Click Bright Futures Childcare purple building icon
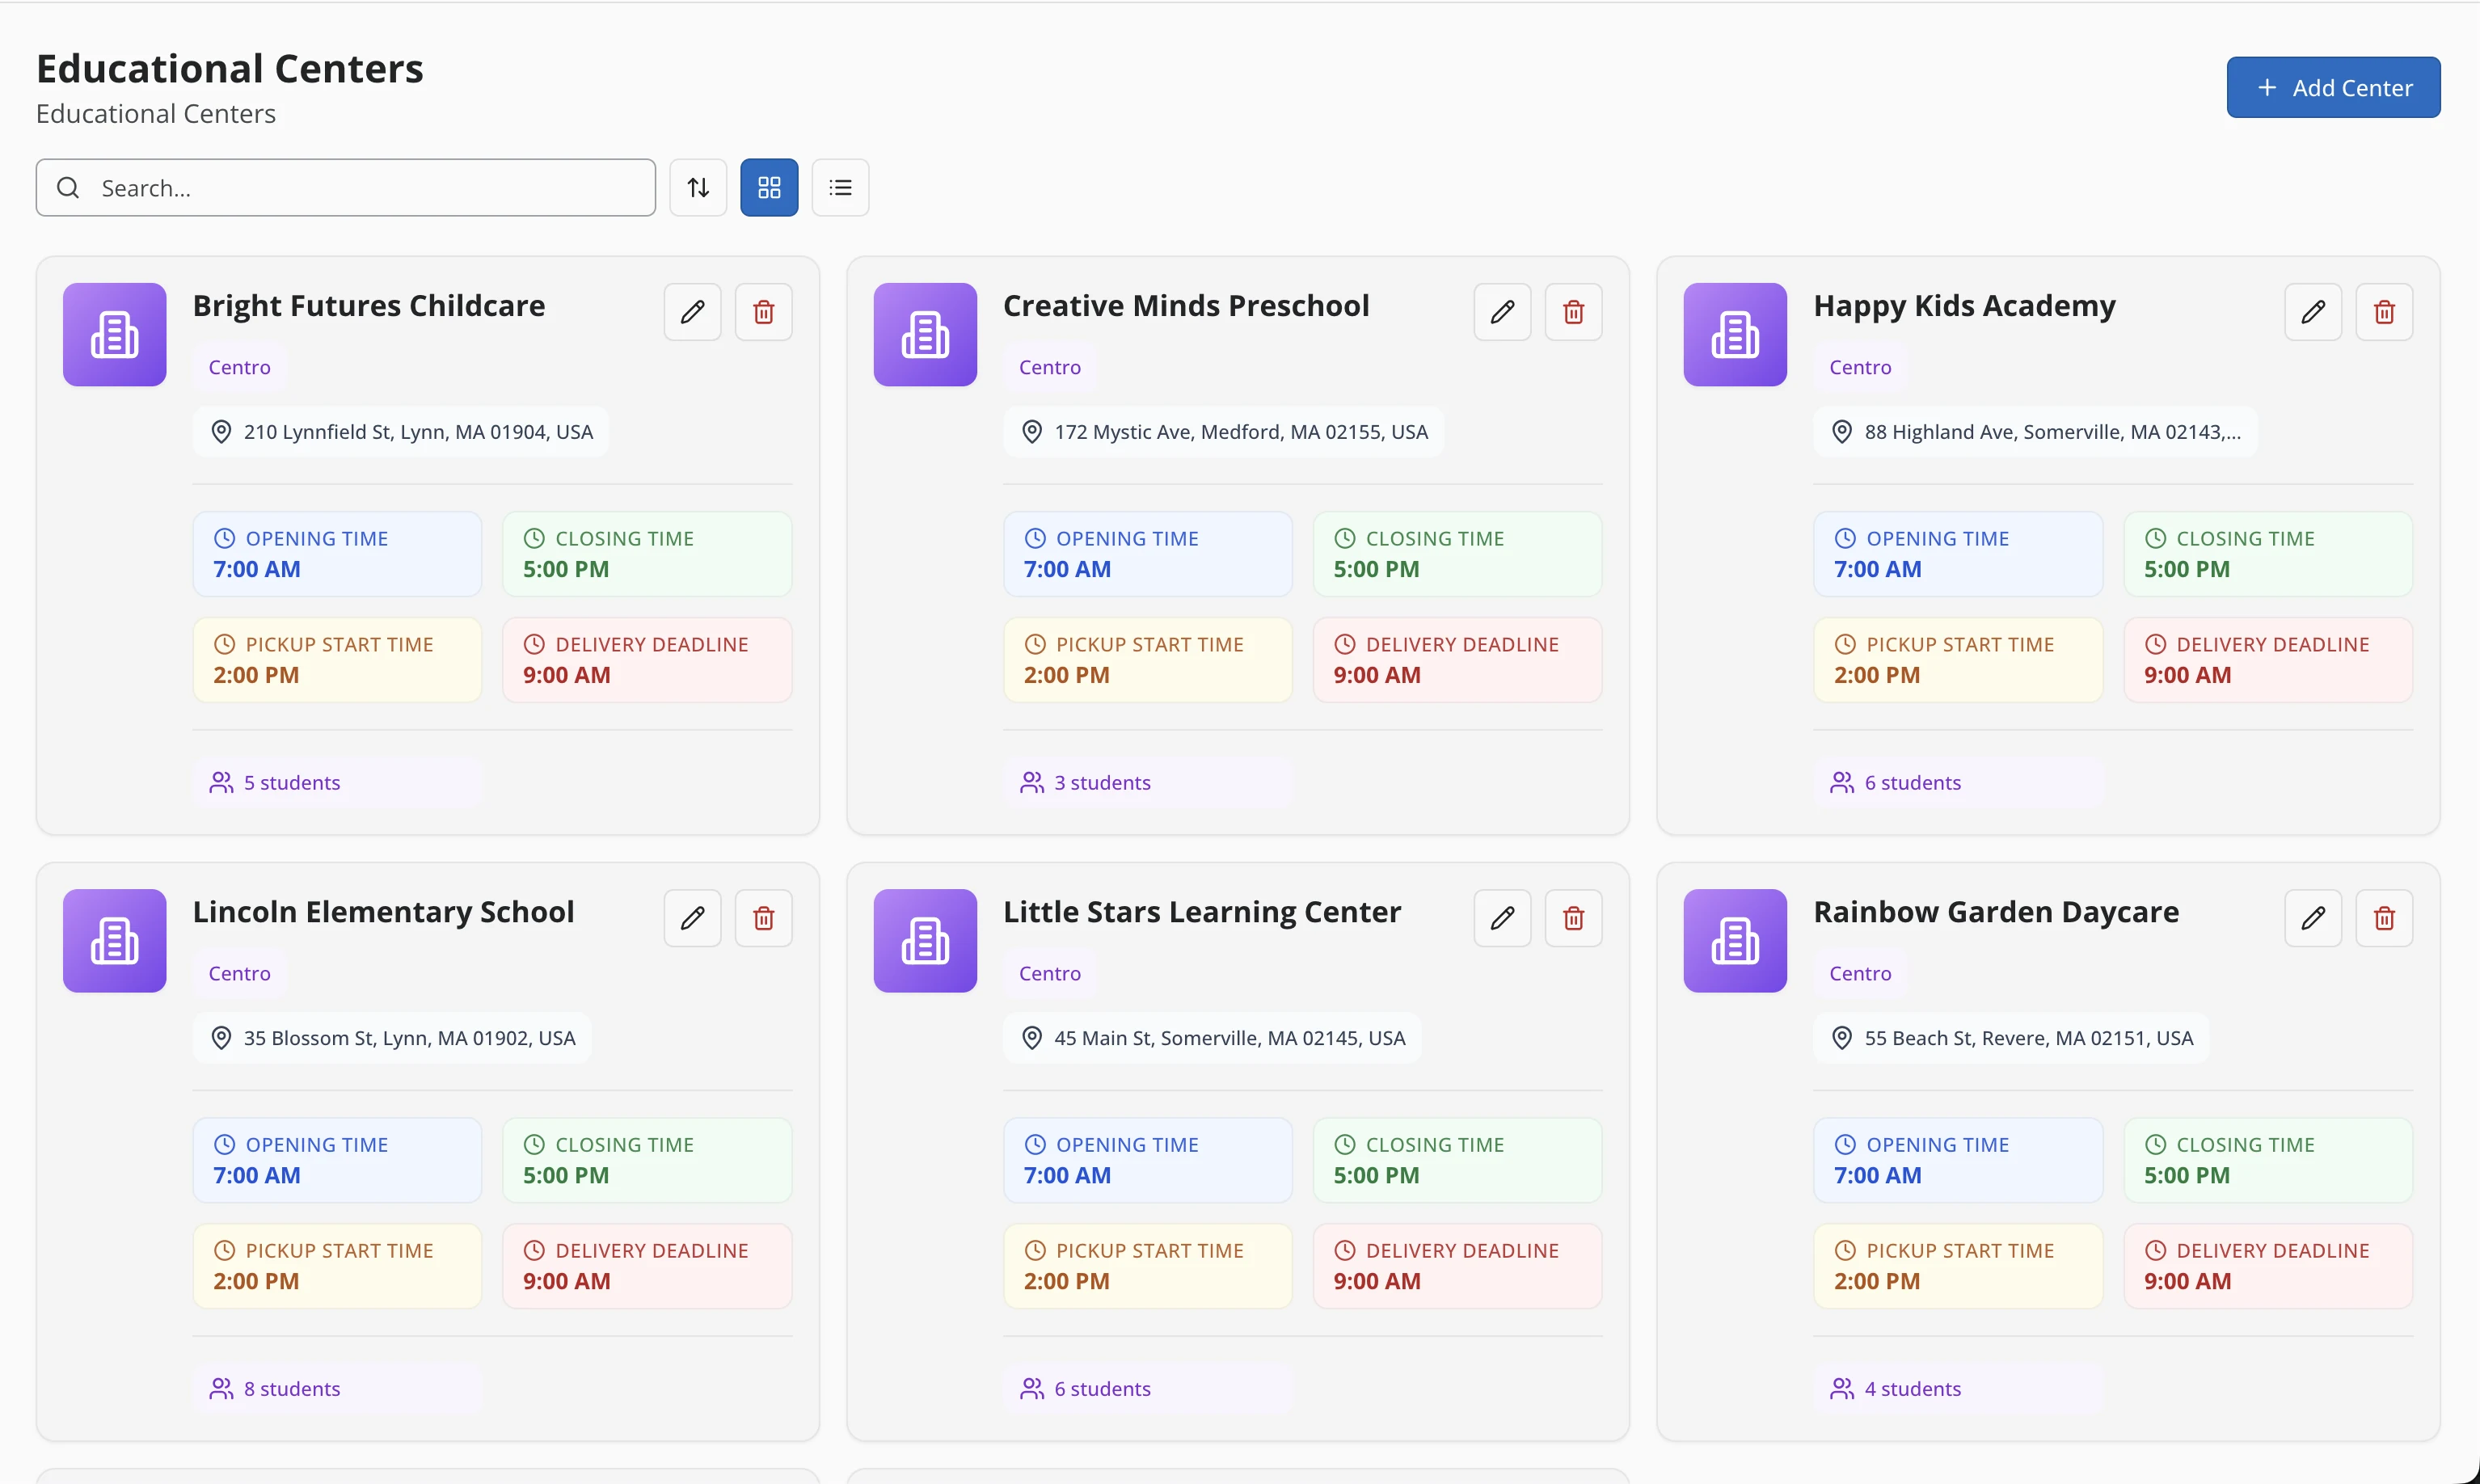The width and height of the screenshot is (2480, 1484). (115, 335)
